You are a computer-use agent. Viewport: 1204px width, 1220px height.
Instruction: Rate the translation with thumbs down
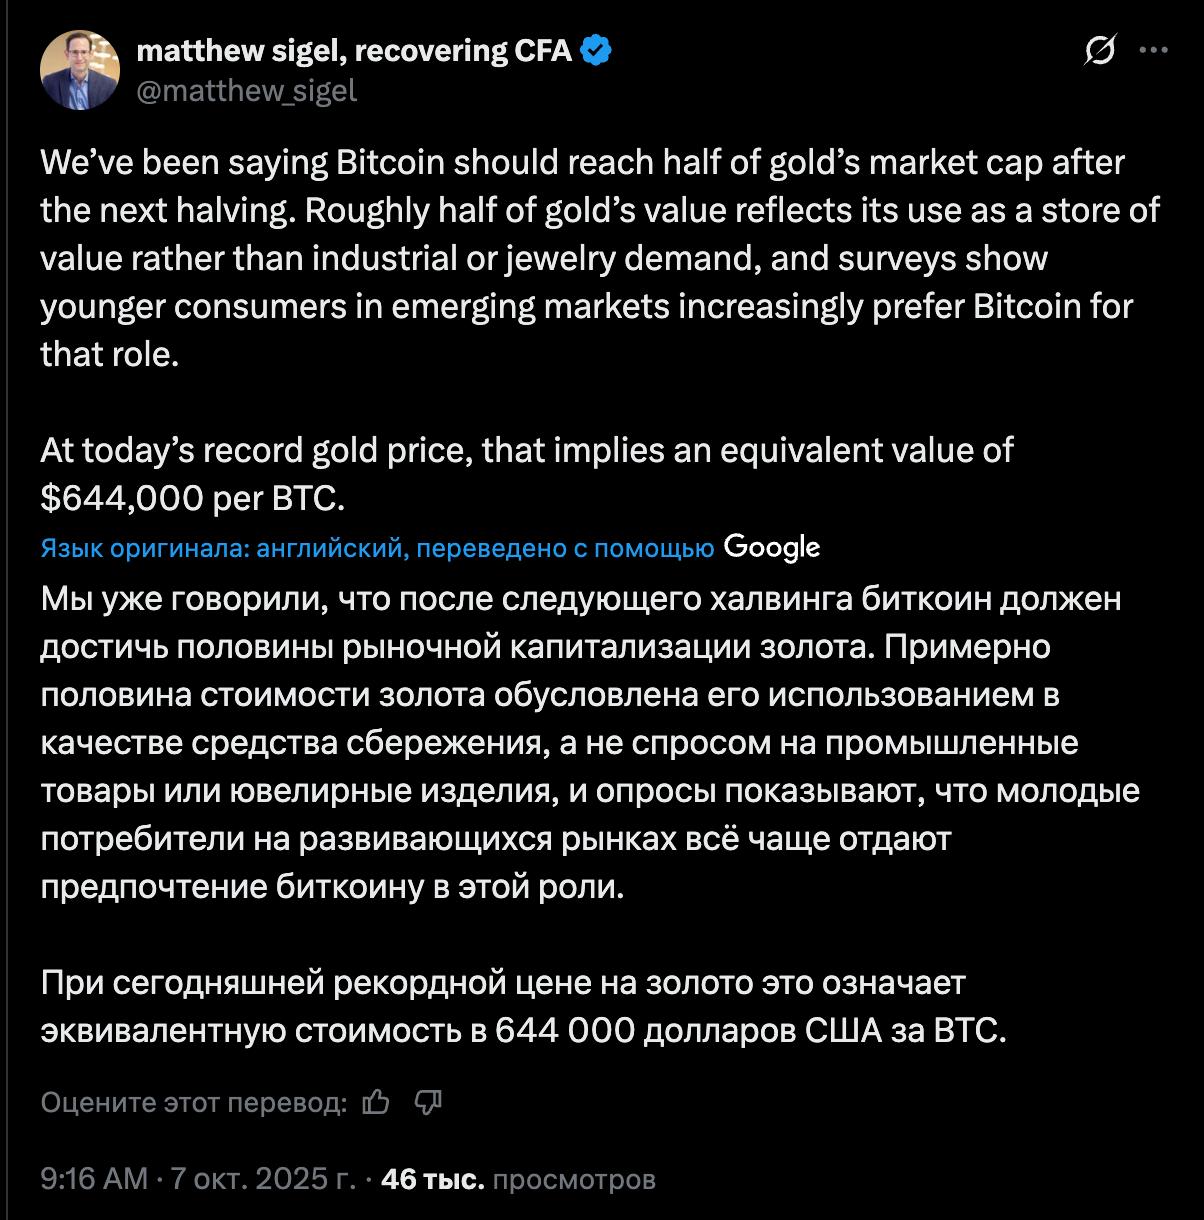(428, 1102)
